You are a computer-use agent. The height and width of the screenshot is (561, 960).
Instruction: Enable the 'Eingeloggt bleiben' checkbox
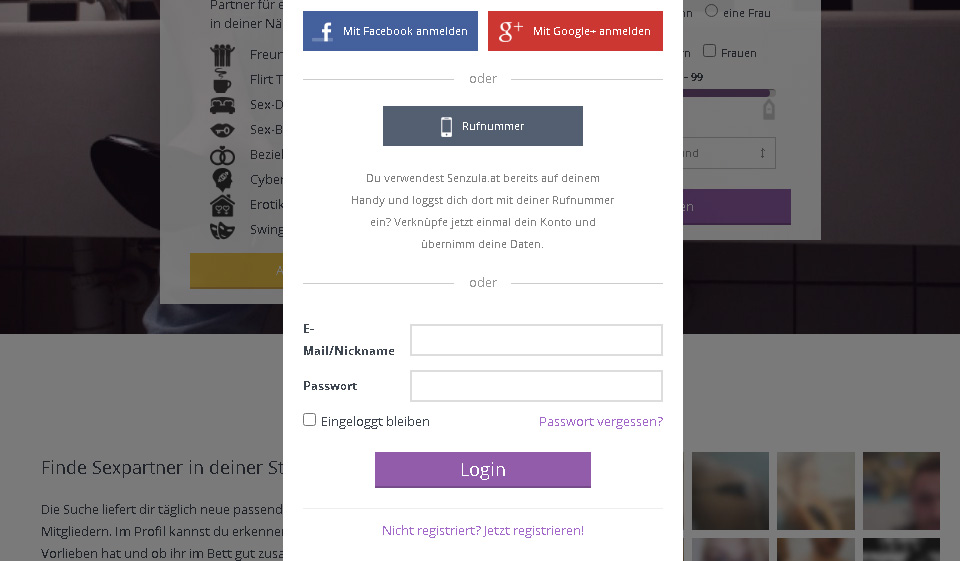click(310, 420)
